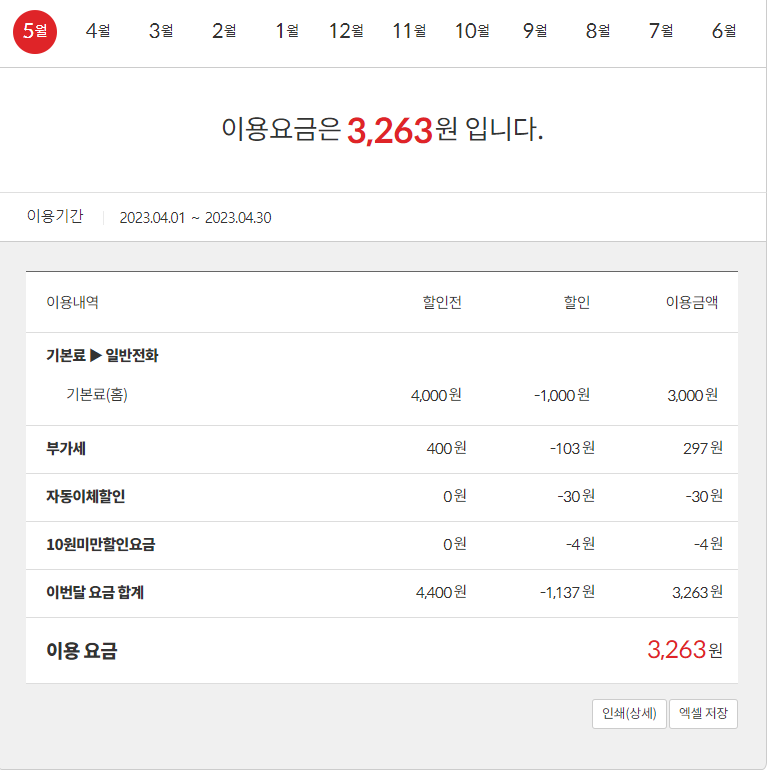Click the -1,137원 total discount value
The width and height of the screenshot is (770, 776).
(568, 592)
